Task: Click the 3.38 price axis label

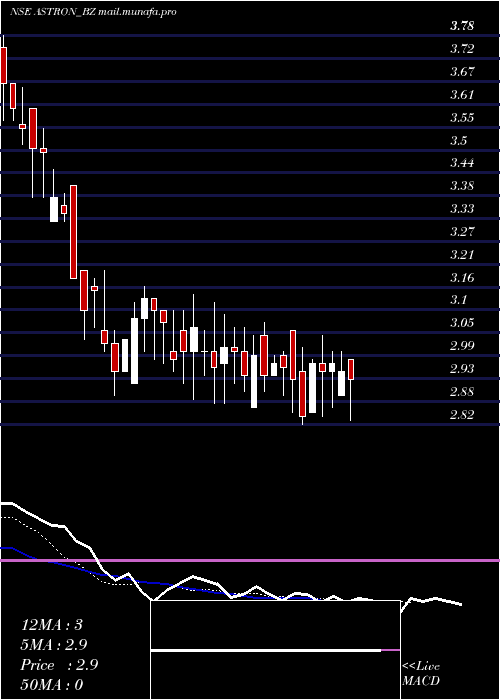Action: 462,186
